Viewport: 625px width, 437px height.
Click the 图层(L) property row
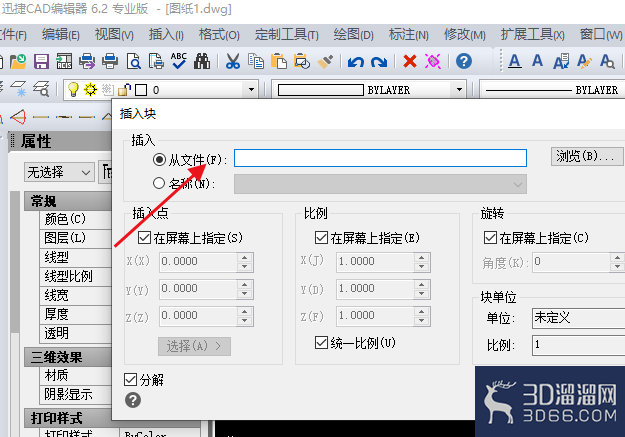click(76, 238)
